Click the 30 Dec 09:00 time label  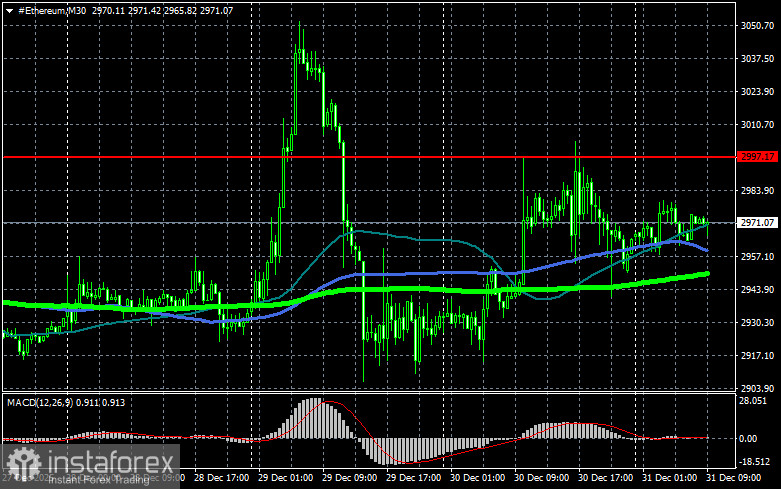click(x=541, y=478)
